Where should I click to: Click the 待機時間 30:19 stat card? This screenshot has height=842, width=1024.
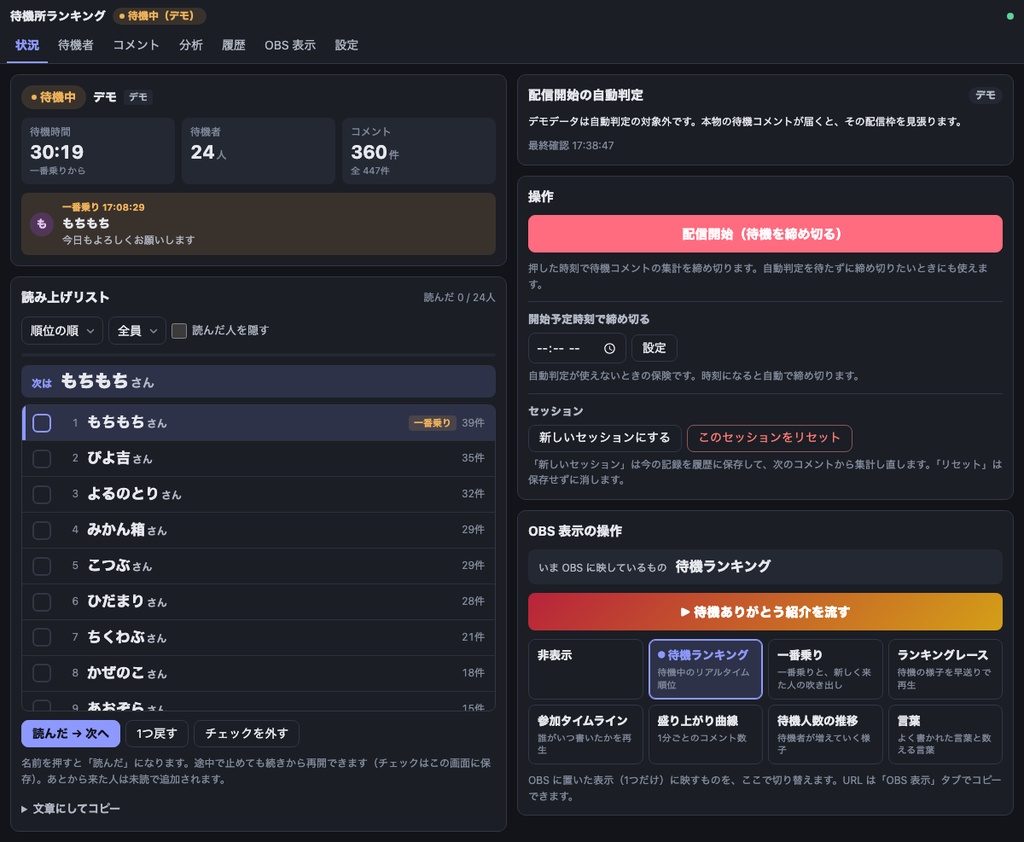coord(98,151)
